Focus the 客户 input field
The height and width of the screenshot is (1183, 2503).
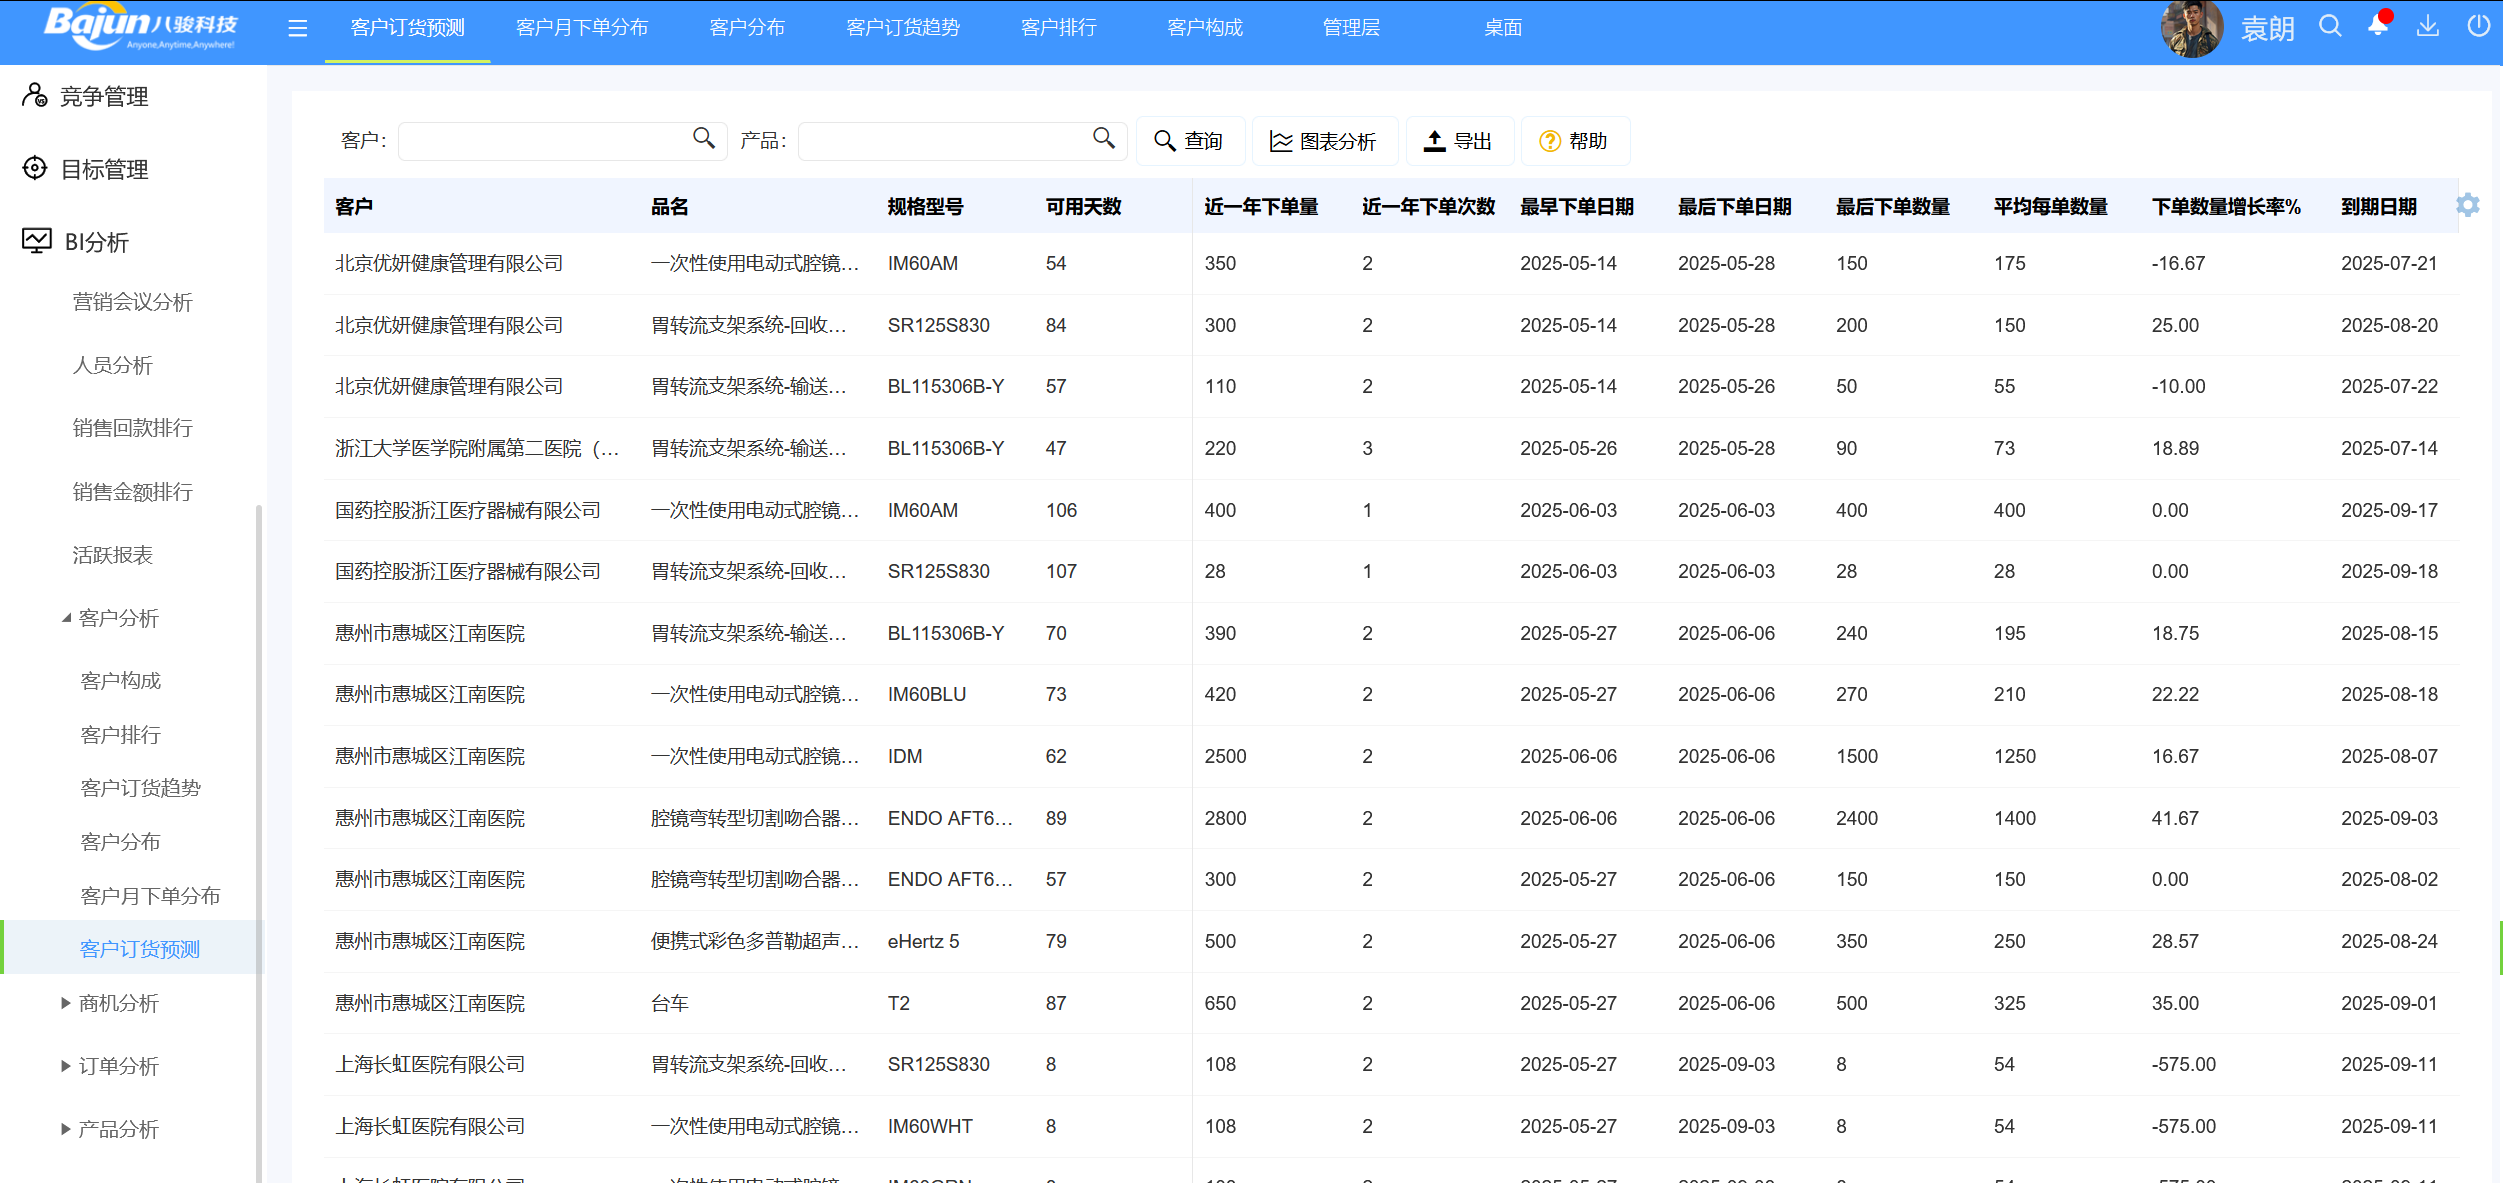click(545, 141)
